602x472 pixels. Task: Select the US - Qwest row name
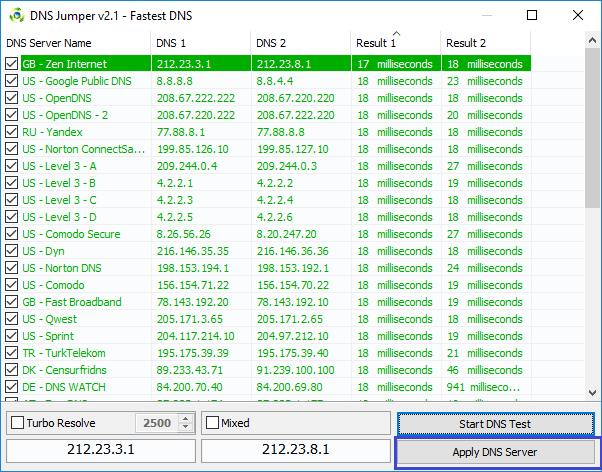coord(50,319)
